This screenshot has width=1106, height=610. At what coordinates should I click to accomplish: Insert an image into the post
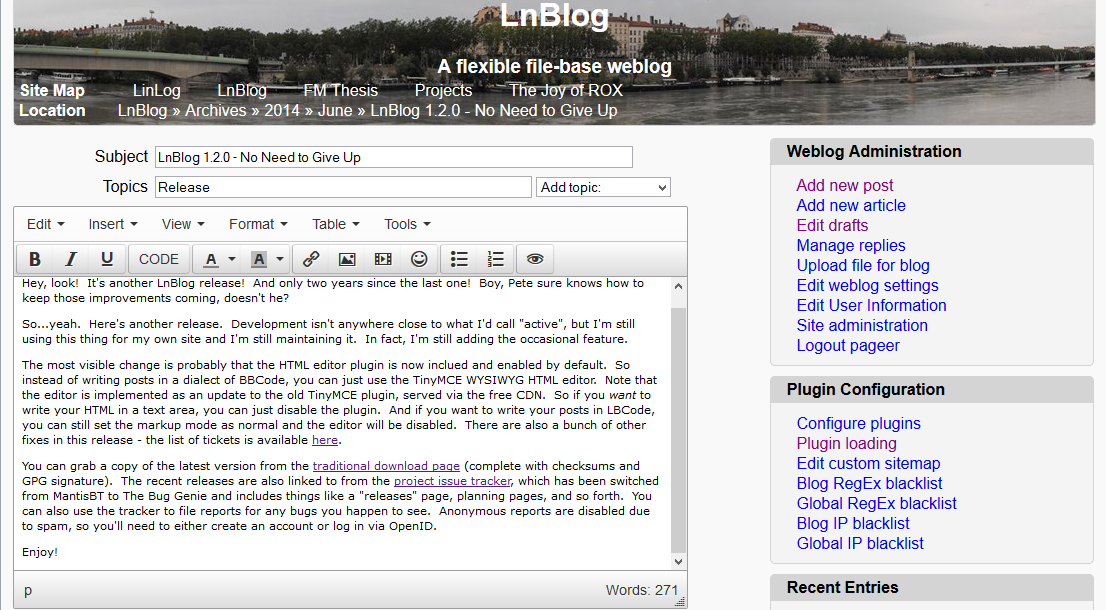pos(347,259)
